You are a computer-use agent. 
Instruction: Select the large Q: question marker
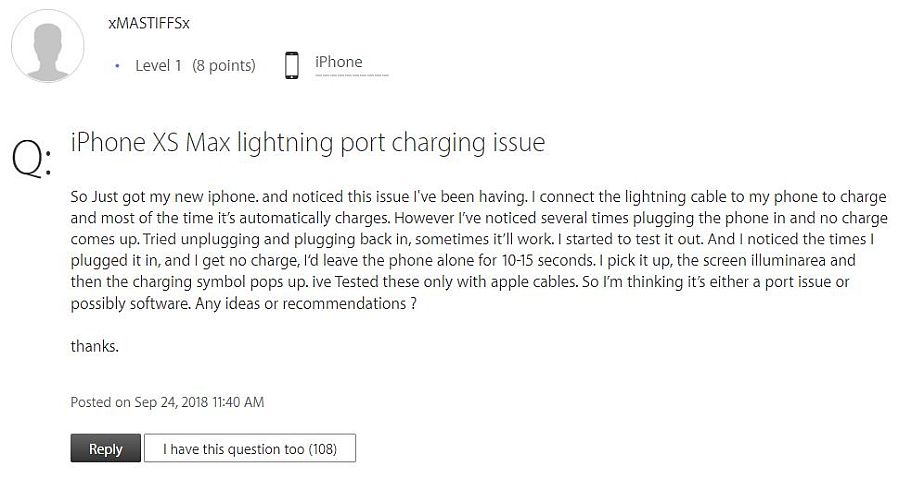click(x=32, y=157)
